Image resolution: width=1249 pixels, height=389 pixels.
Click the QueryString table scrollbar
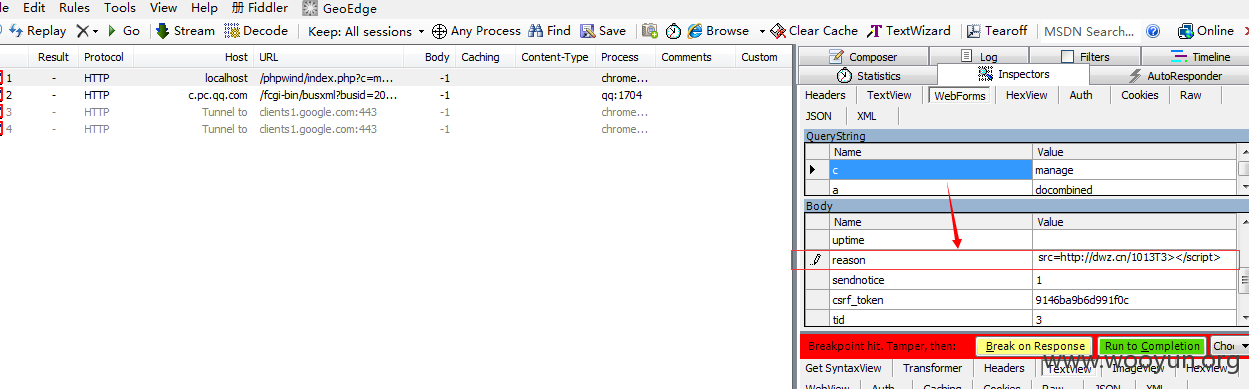click(1243, 169)
